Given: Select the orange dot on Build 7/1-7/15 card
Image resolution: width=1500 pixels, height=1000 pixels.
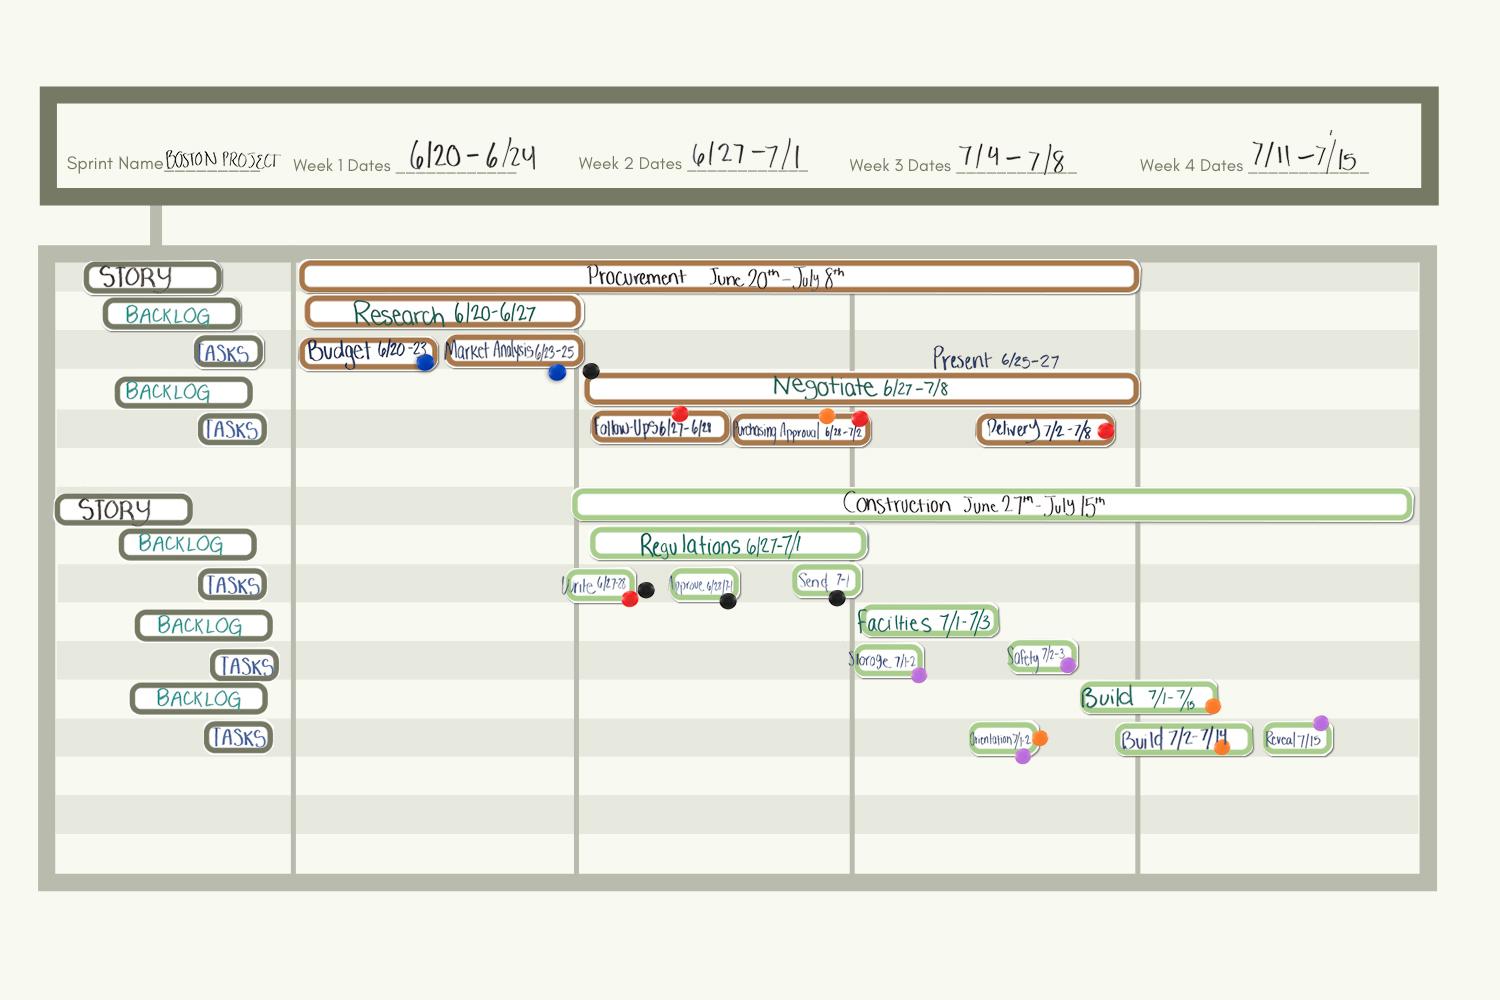Looking at the screenshot, I should 1213,706.
